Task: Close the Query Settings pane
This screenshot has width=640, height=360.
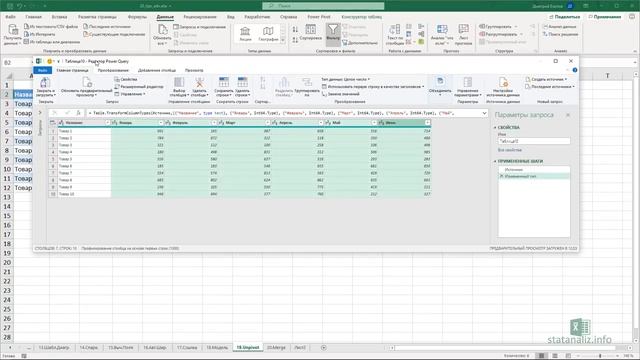Action: (x=568, y=115)
